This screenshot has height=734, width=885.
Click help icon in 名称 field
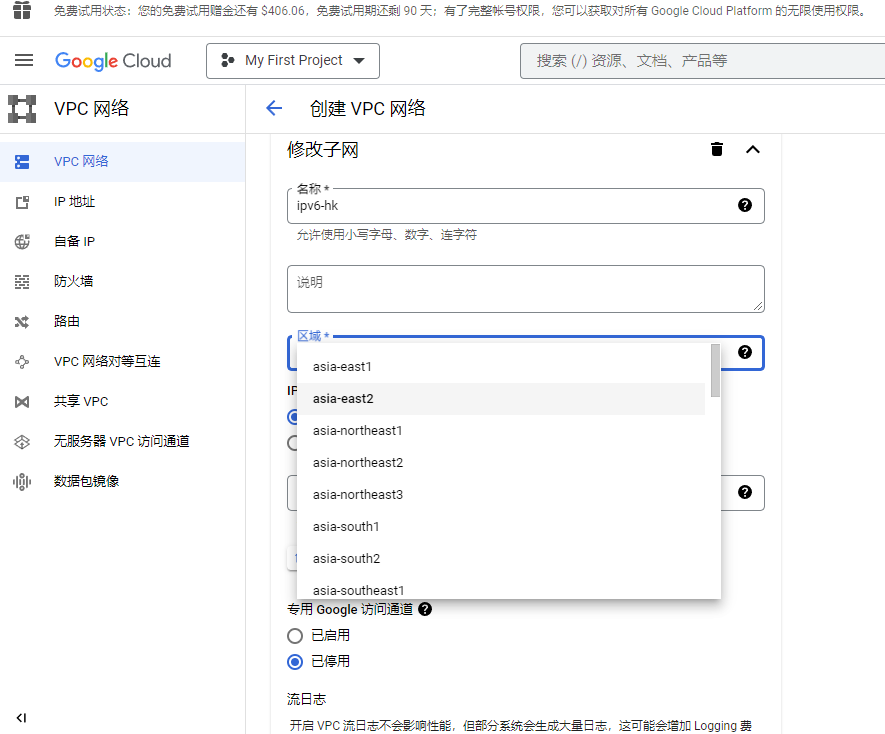click(744, 205)
